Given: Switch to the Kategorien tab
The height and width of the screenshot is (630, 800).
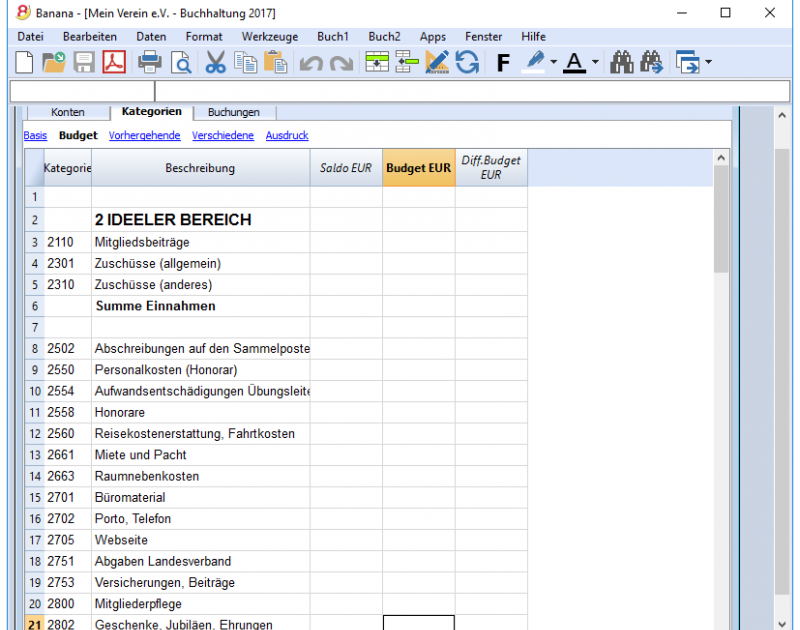Looking at the screenshot, I should point(152,111).
